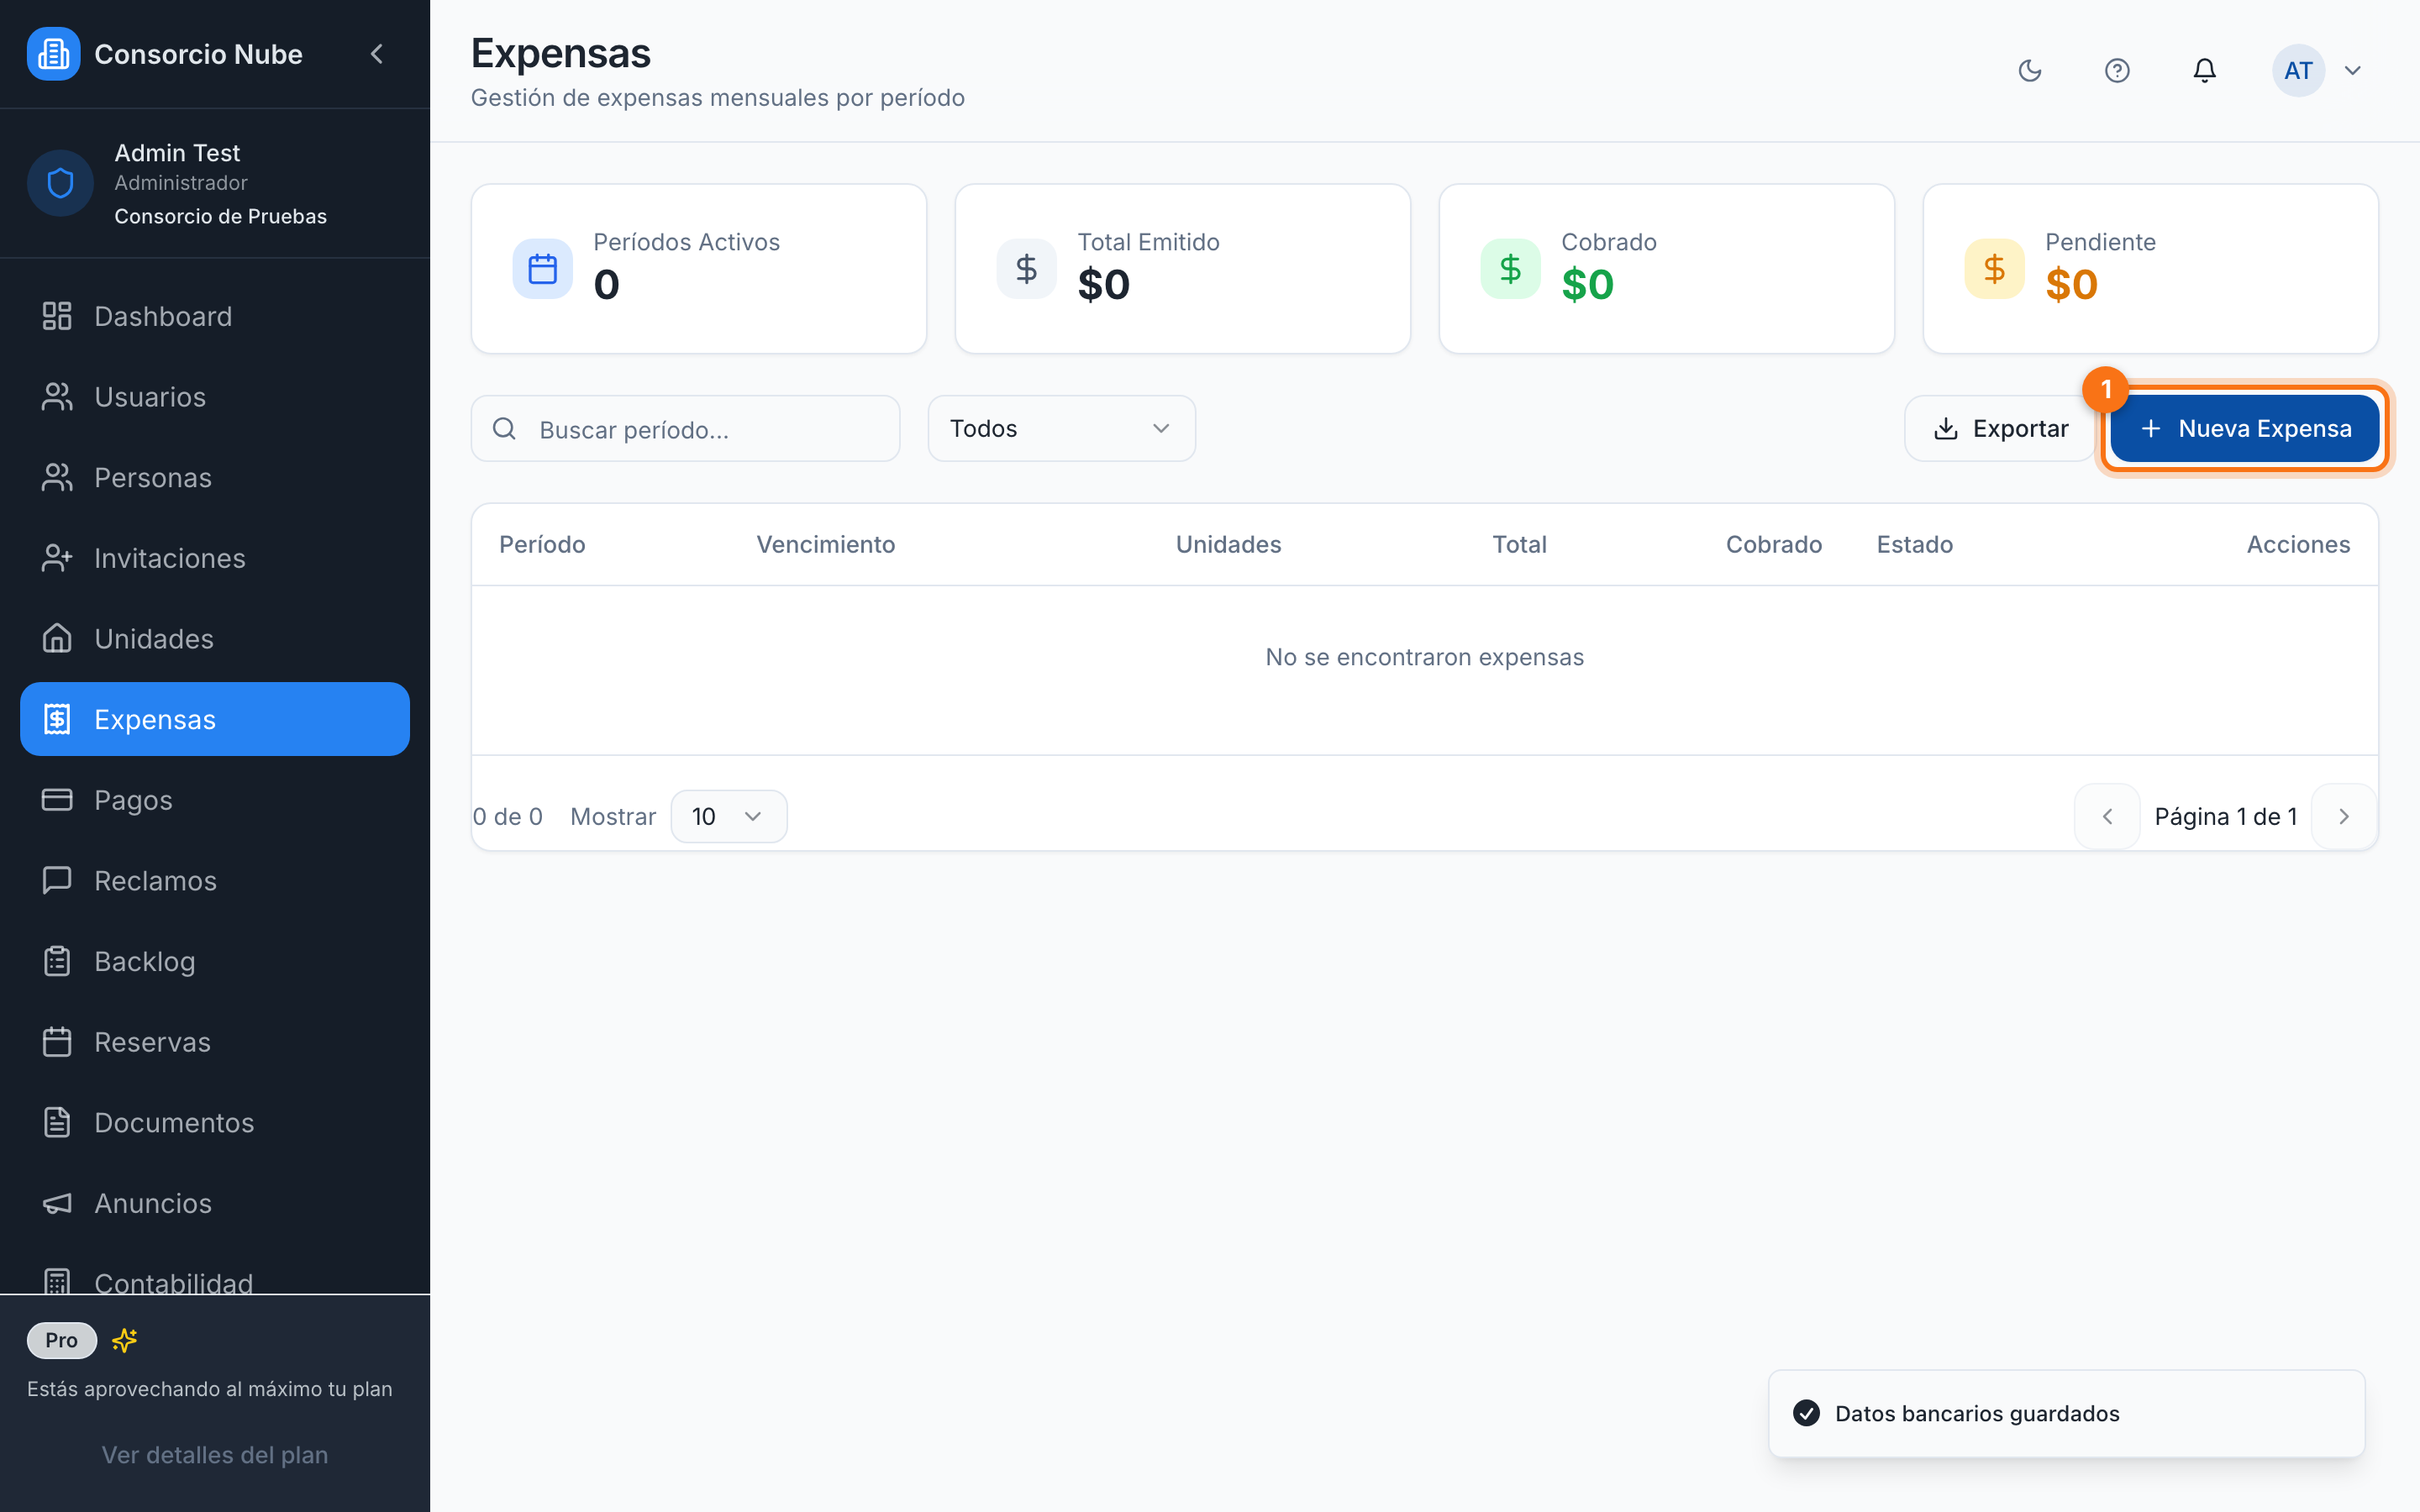Open Ver detalles del plan link
Viewport: 2420px width, 1512px height.
(x=215, y=1455)
